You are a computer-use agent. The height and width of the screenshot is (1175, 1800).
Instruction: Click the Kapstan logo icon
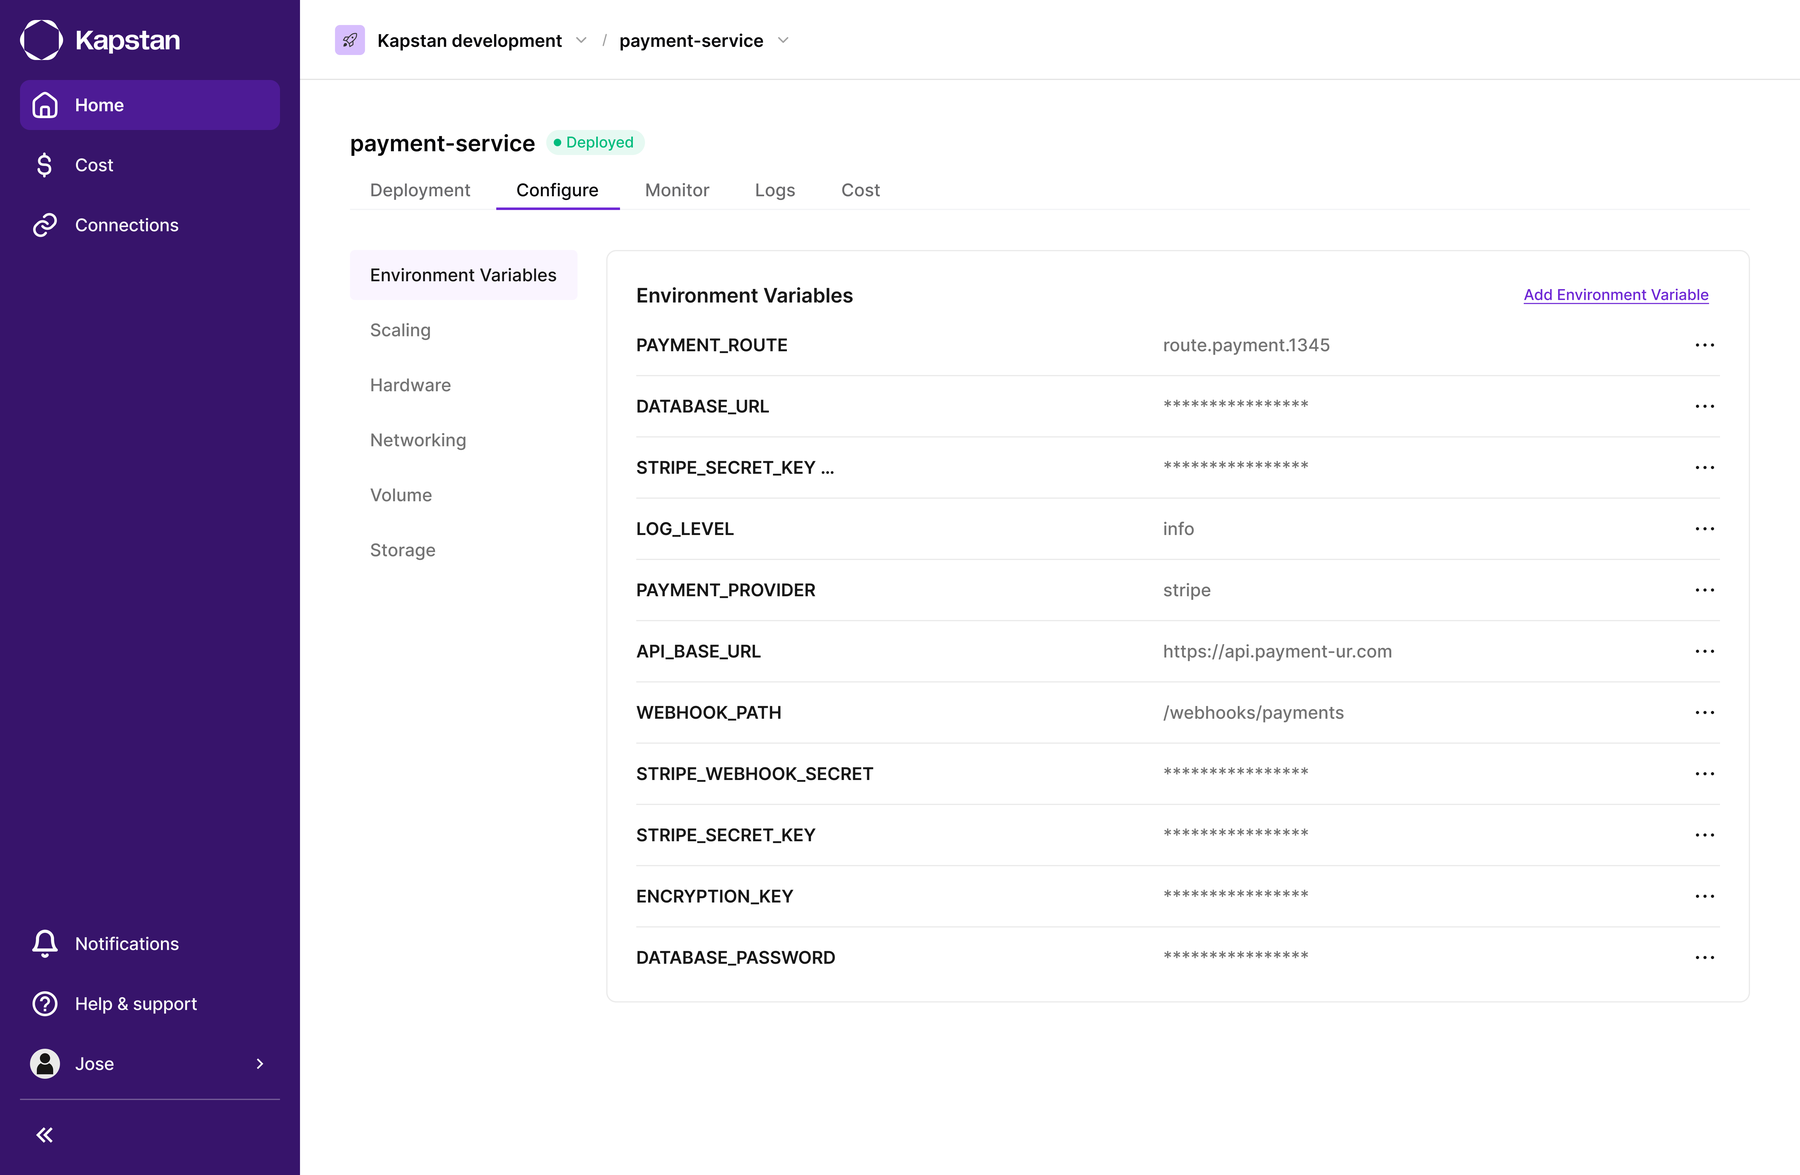click(42, 40)
